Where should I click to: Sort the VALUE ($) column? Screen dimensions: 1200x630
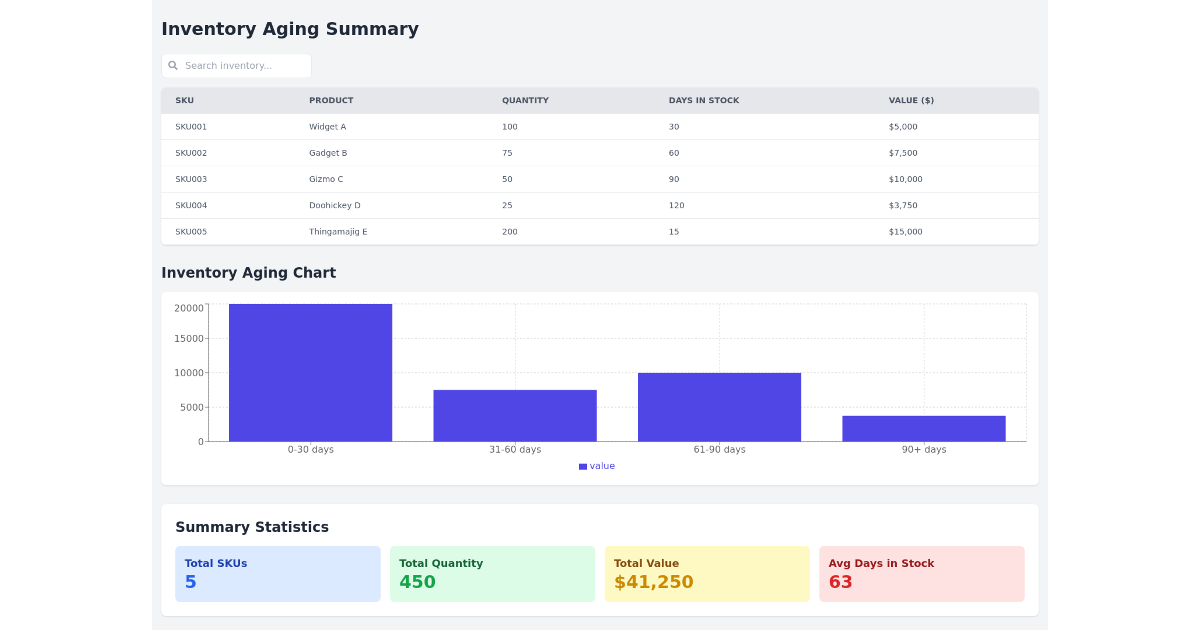(911, 100)
